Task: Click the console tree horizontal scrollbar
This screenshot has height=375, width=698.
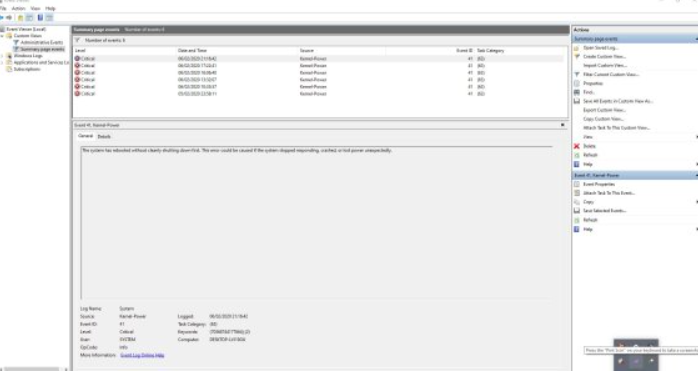Action: click(32, 369)
